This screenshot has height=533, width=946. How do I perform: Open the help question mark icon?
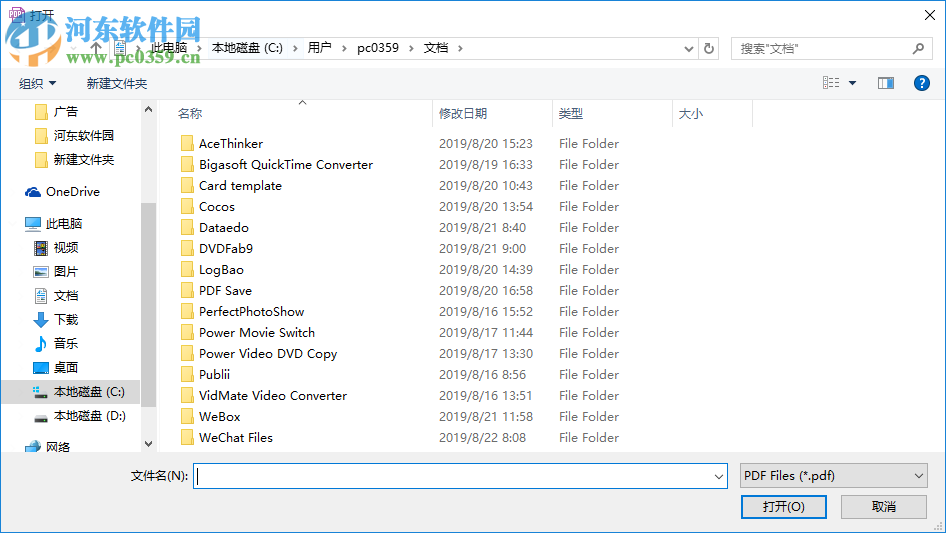pyautogui.click(x=921, y=83)
